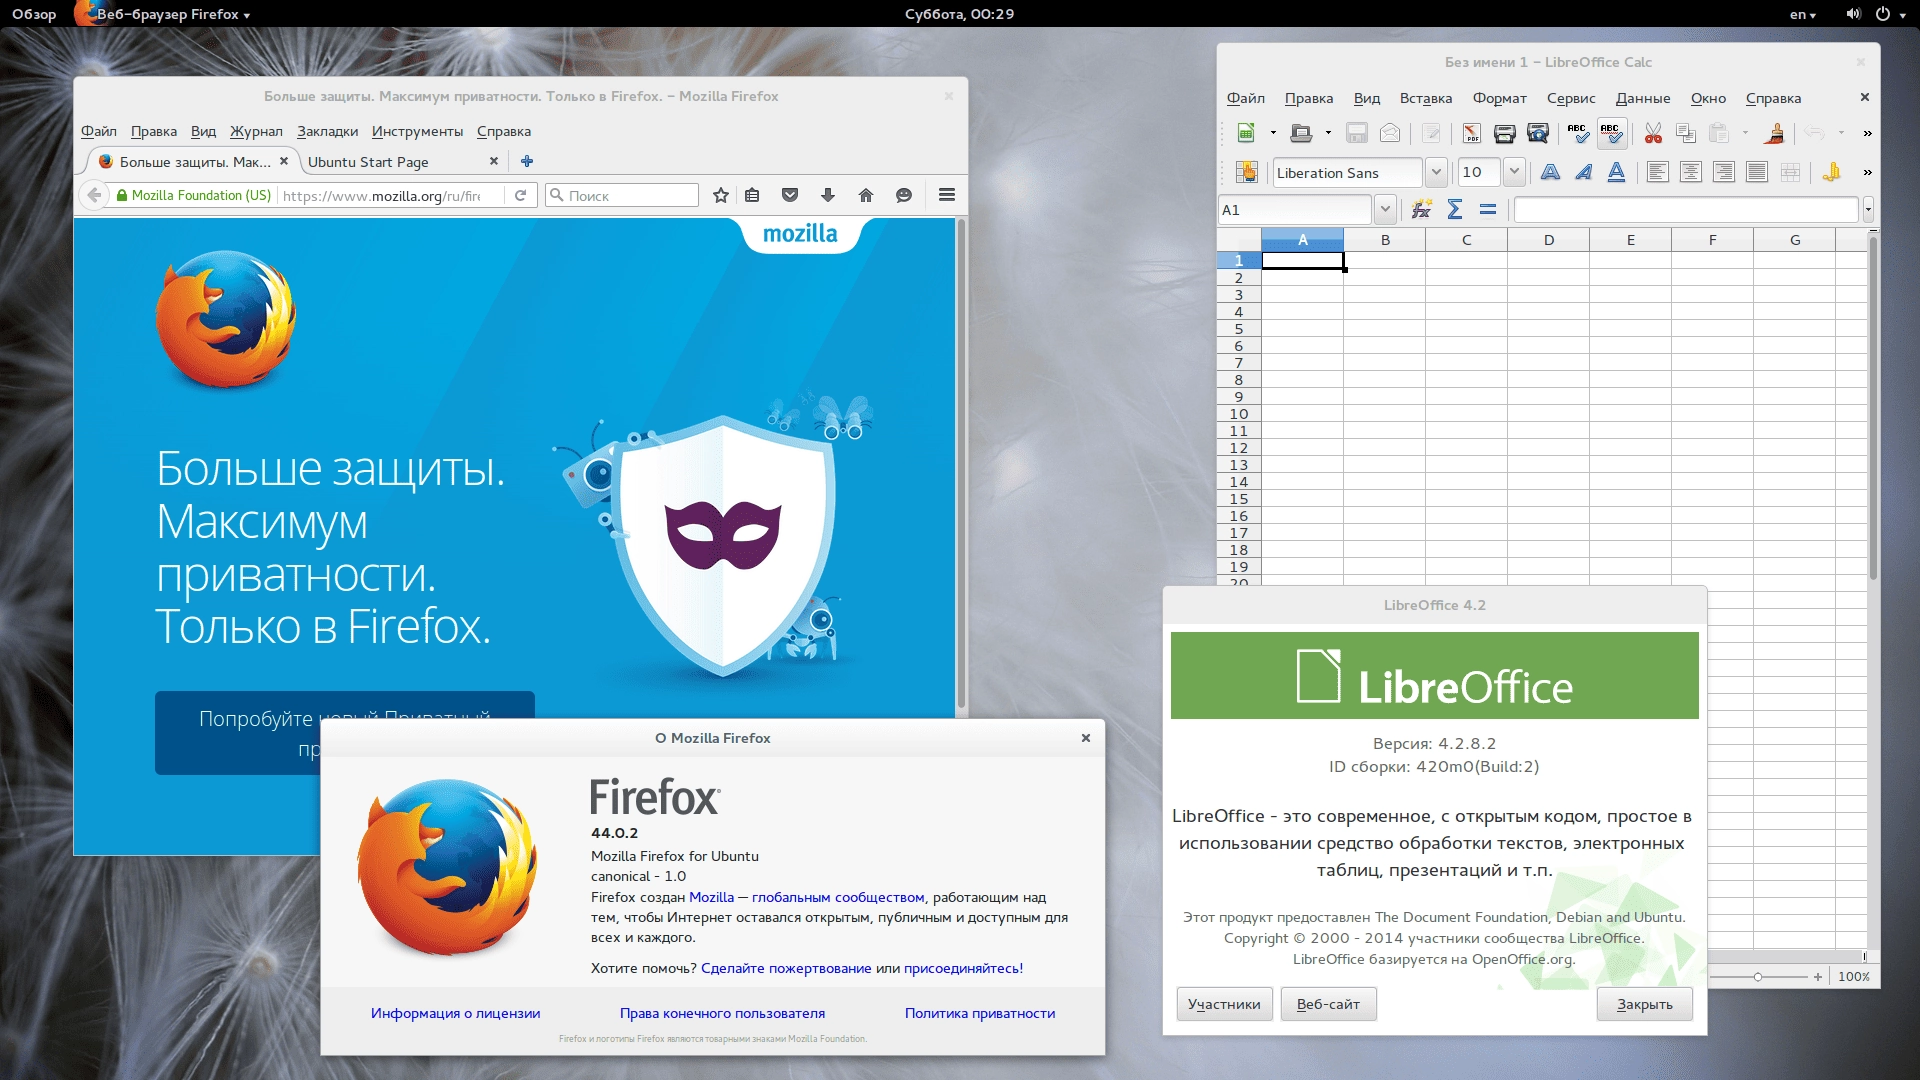This screenshot has width=1920, height=1080.
Task: Open the en keyboard layout menu
Action: tap(1803, 14)
